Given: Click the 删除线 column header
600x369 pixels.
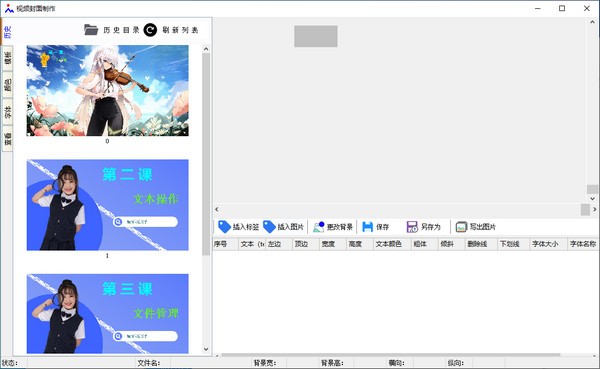Looking at the screenshot, I should (481, 244).
